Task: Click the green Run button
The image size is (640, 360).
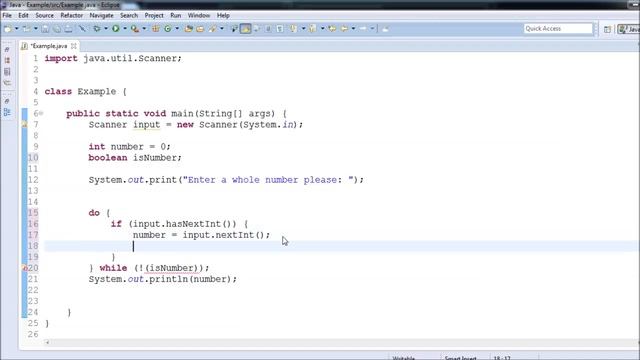Action: coord(116,29)
